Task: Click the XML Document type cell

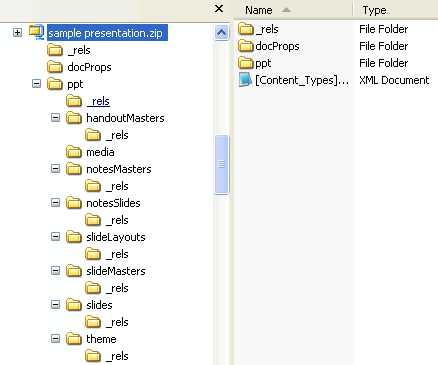Action: (x=394, y=80)
